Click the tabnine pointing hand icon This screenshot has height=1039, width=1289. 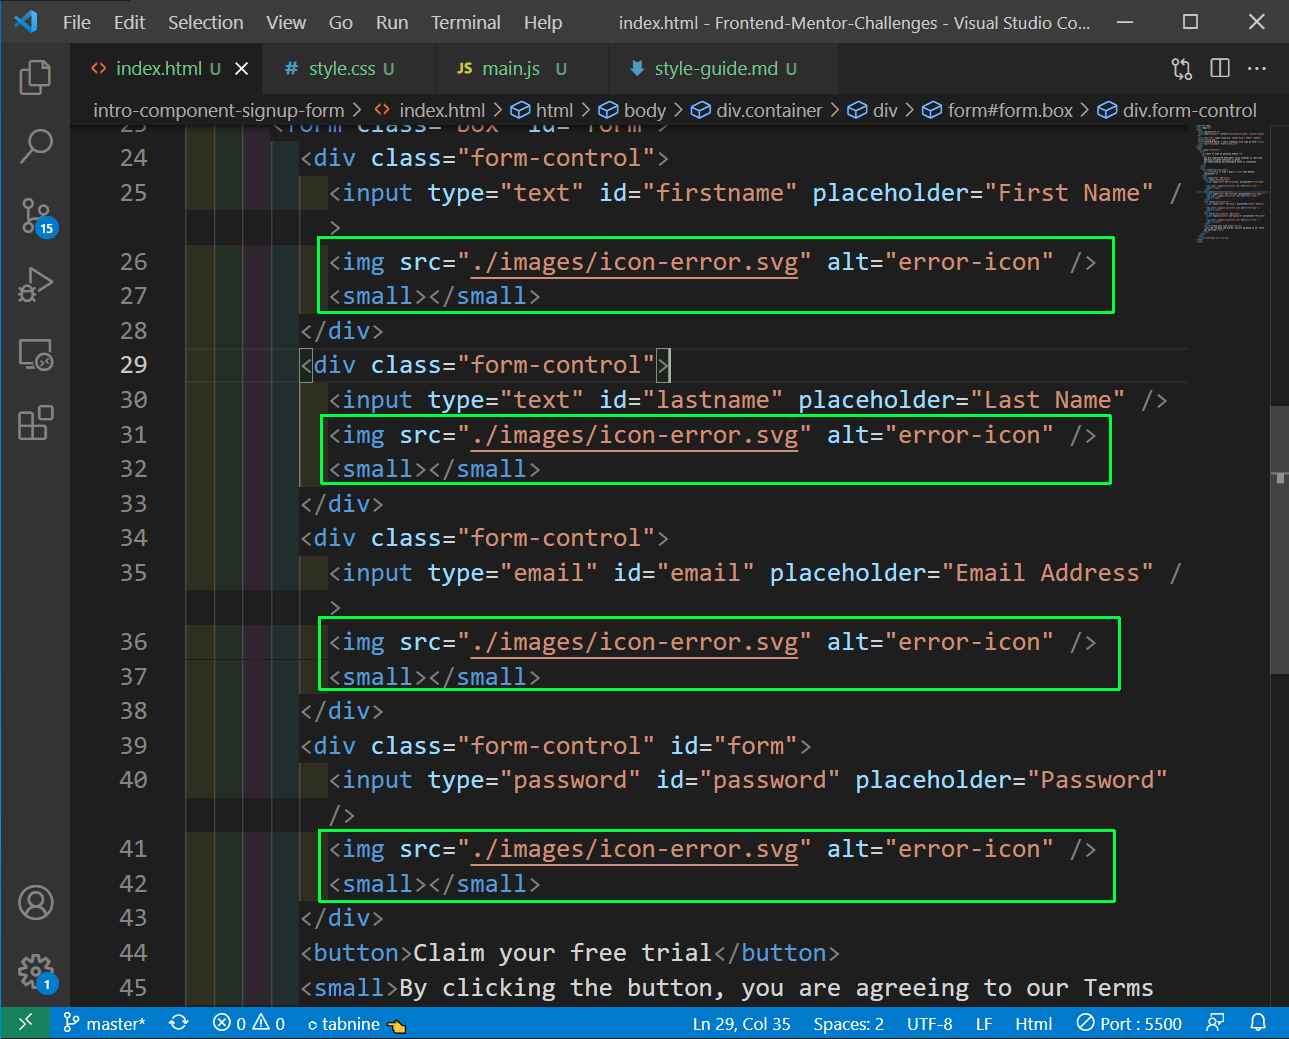(x=396, y=1024)
